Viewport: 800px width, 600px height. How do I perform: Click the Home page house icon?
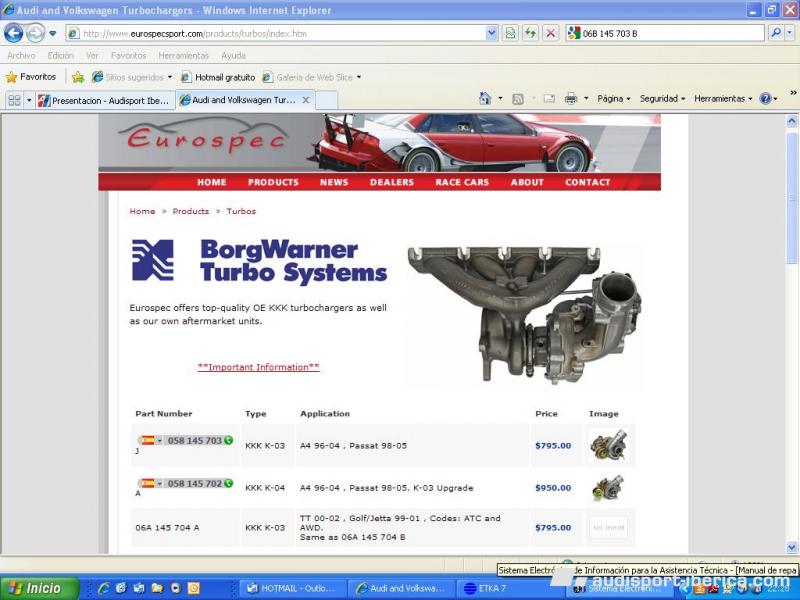click(x=485, y=98)
